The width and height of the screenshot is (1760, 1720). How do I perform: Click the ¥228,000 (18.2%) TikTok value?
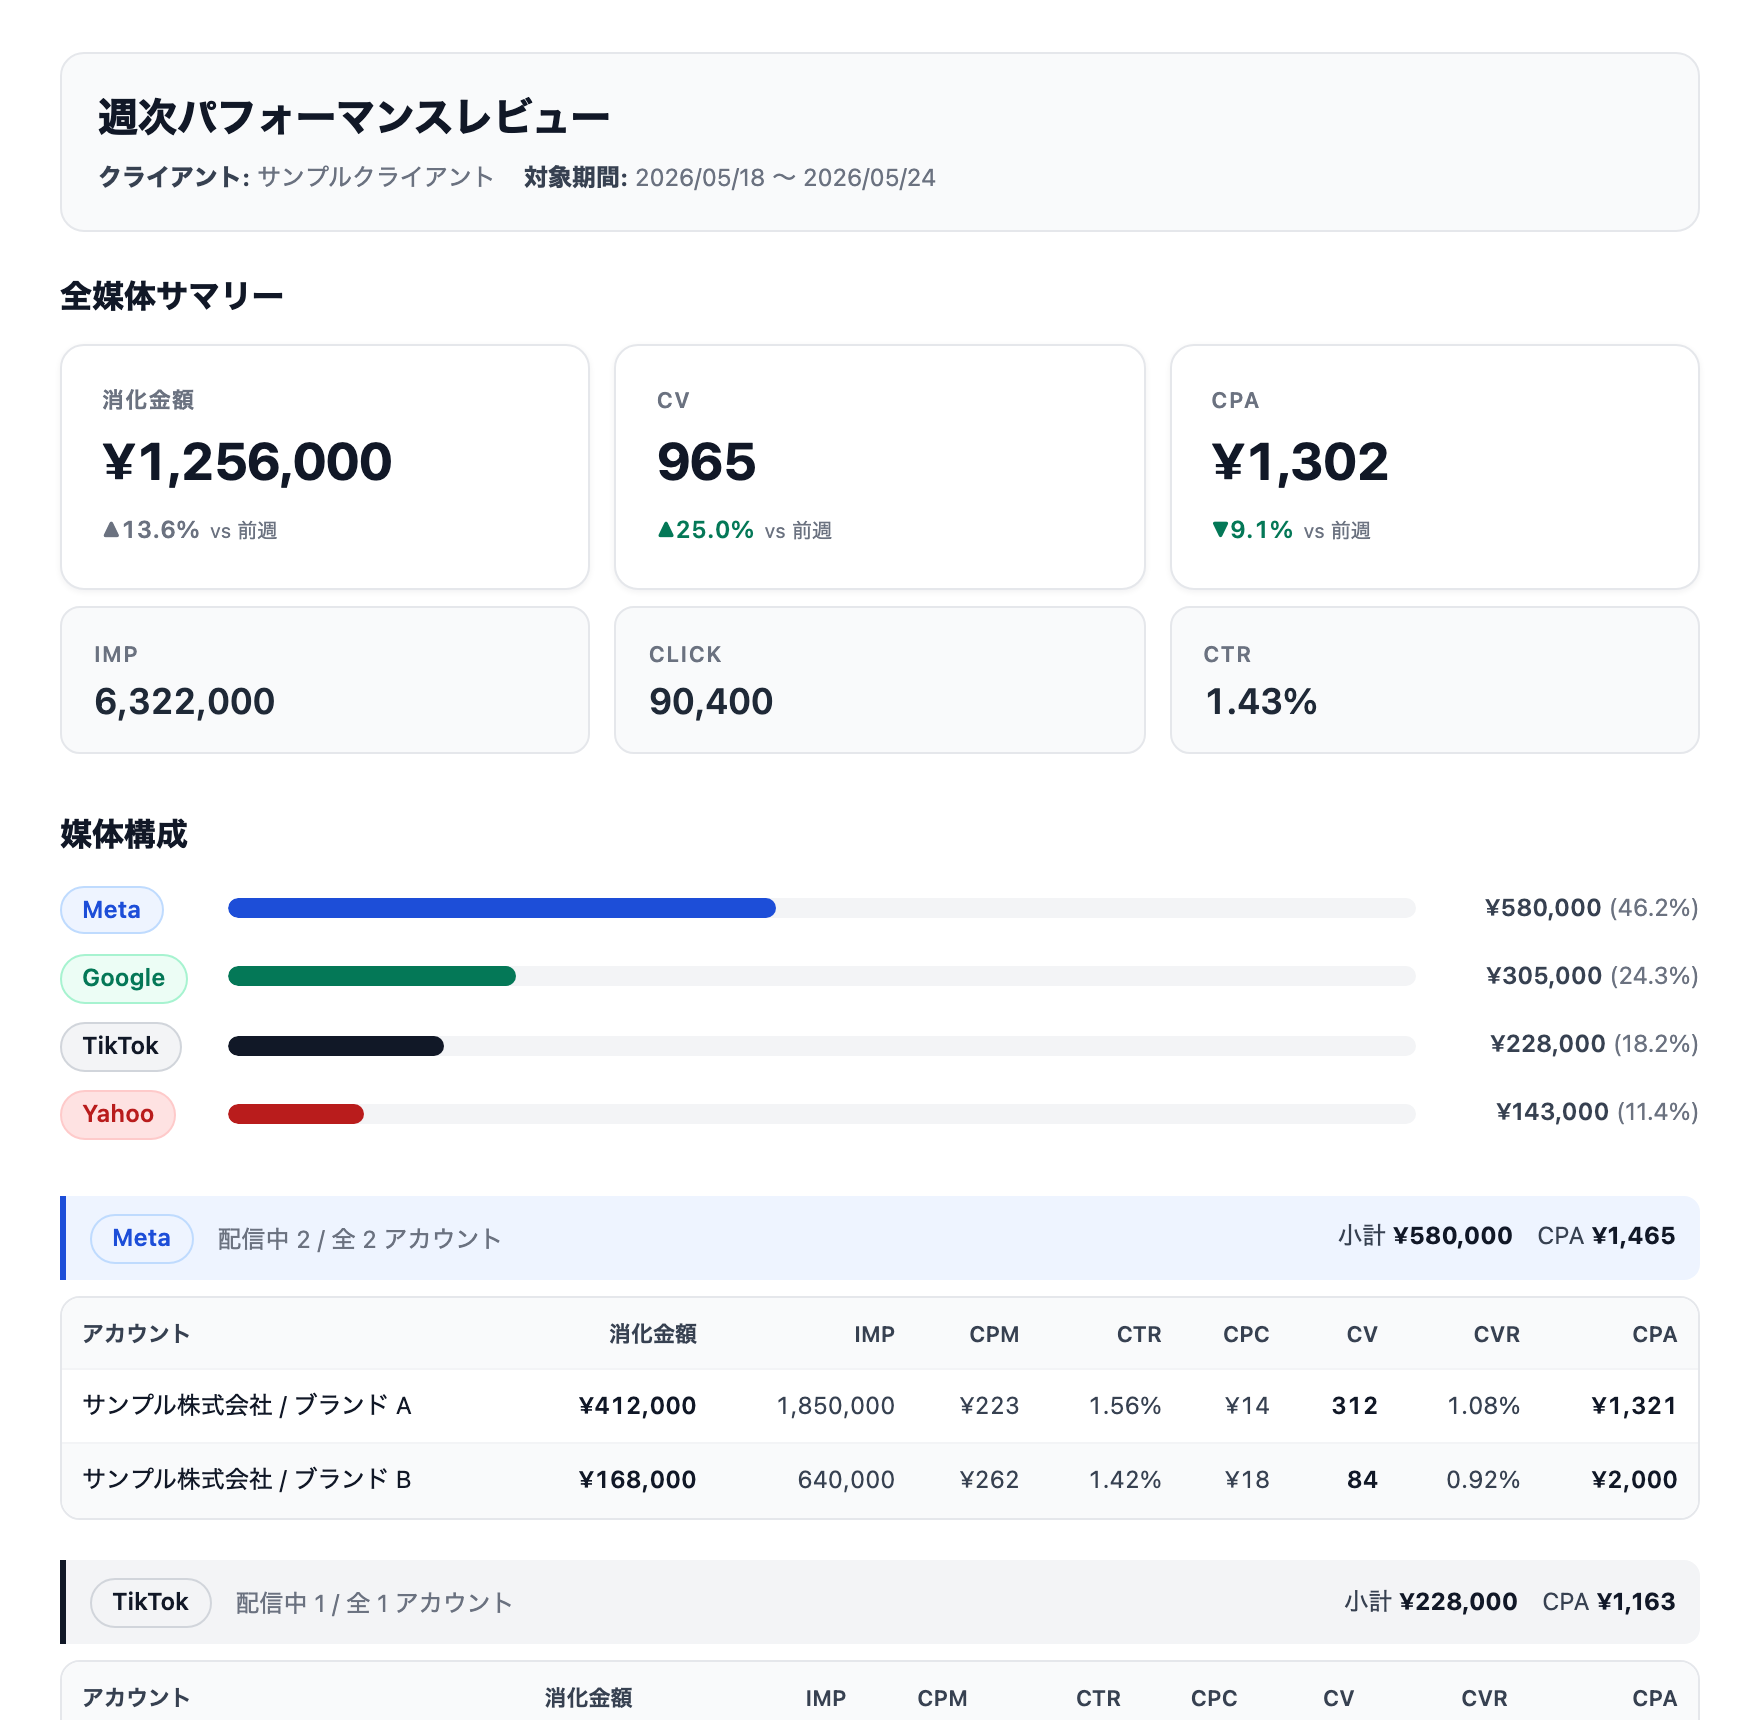tap(1594, 1044)
